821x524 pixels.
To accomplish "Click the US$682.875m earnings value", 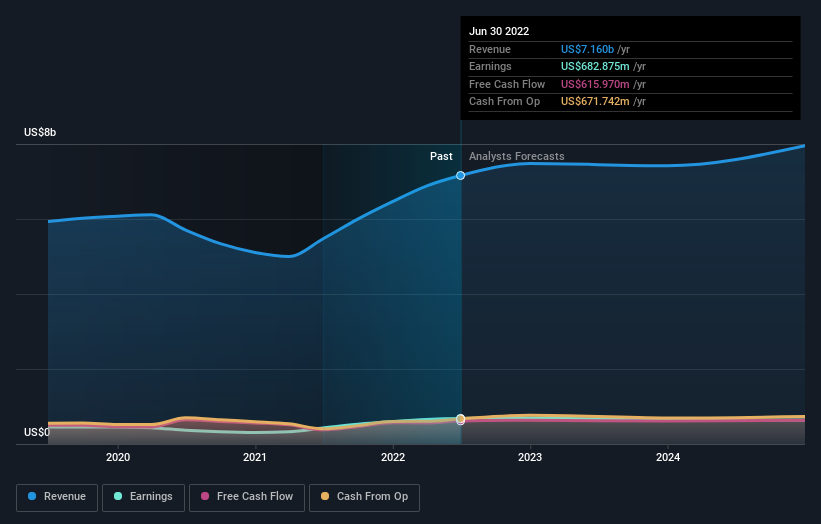I will point(595,66).
